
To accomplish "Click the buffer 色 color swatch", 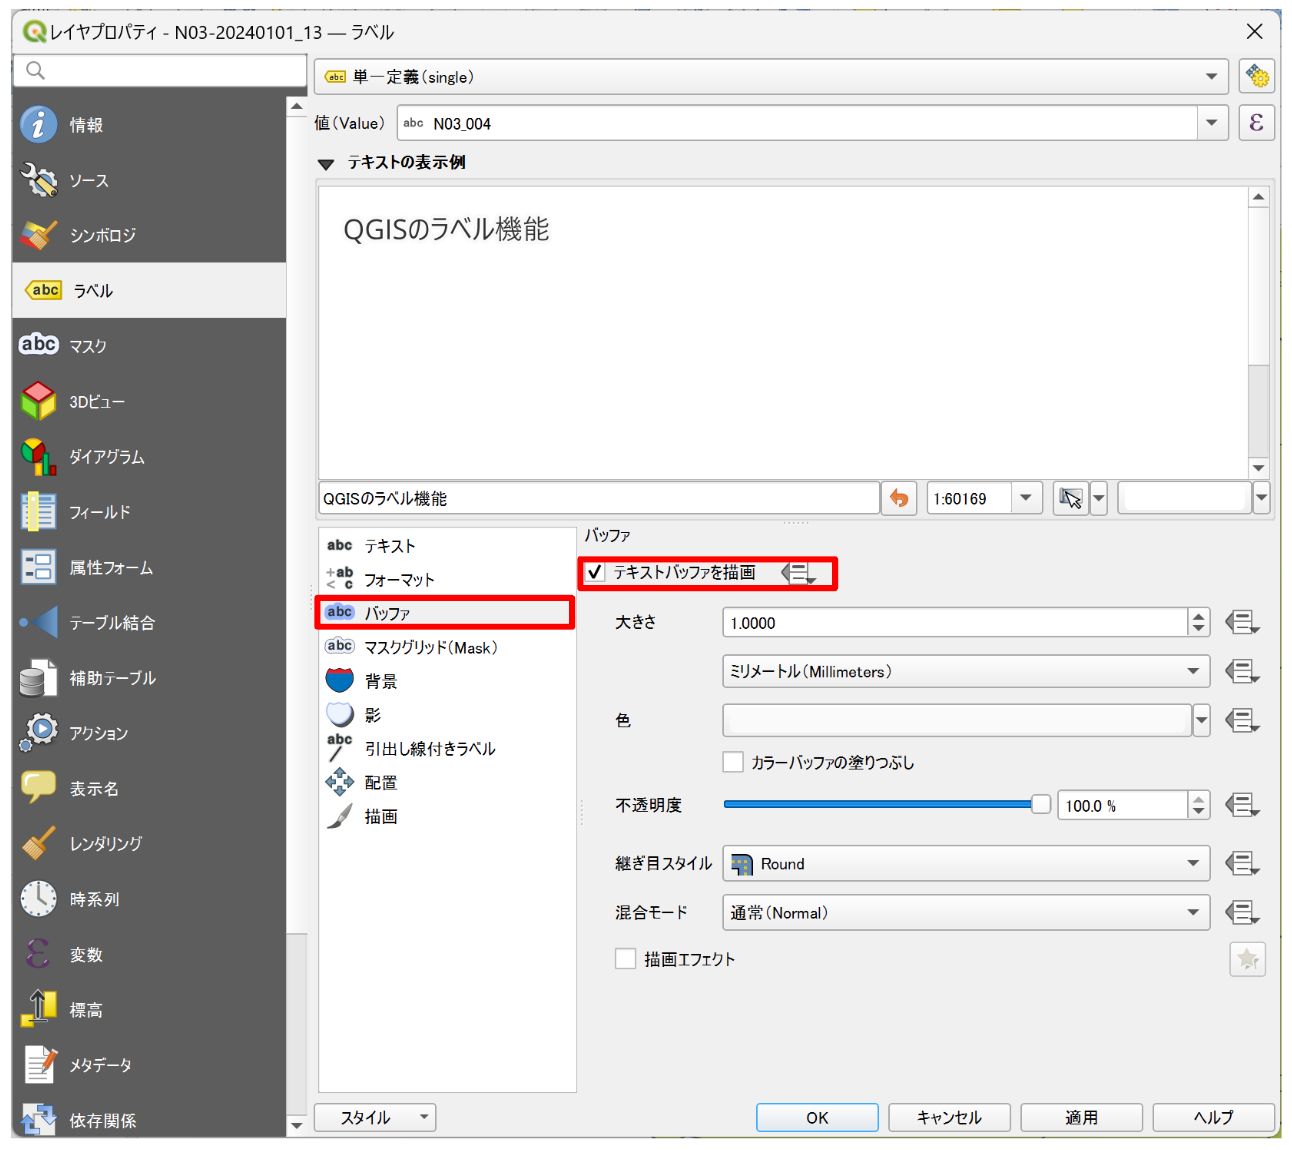I will pos(957,720).
